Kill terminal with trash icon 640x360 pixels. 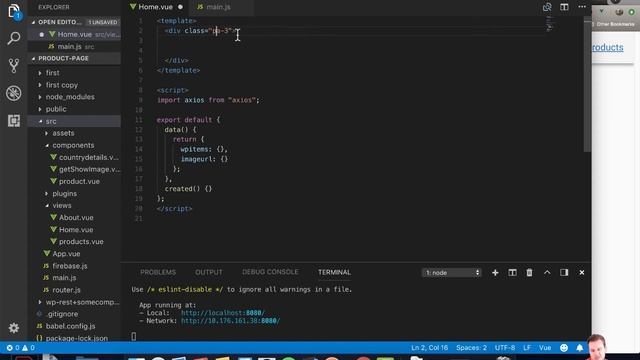tap(529, 272)
